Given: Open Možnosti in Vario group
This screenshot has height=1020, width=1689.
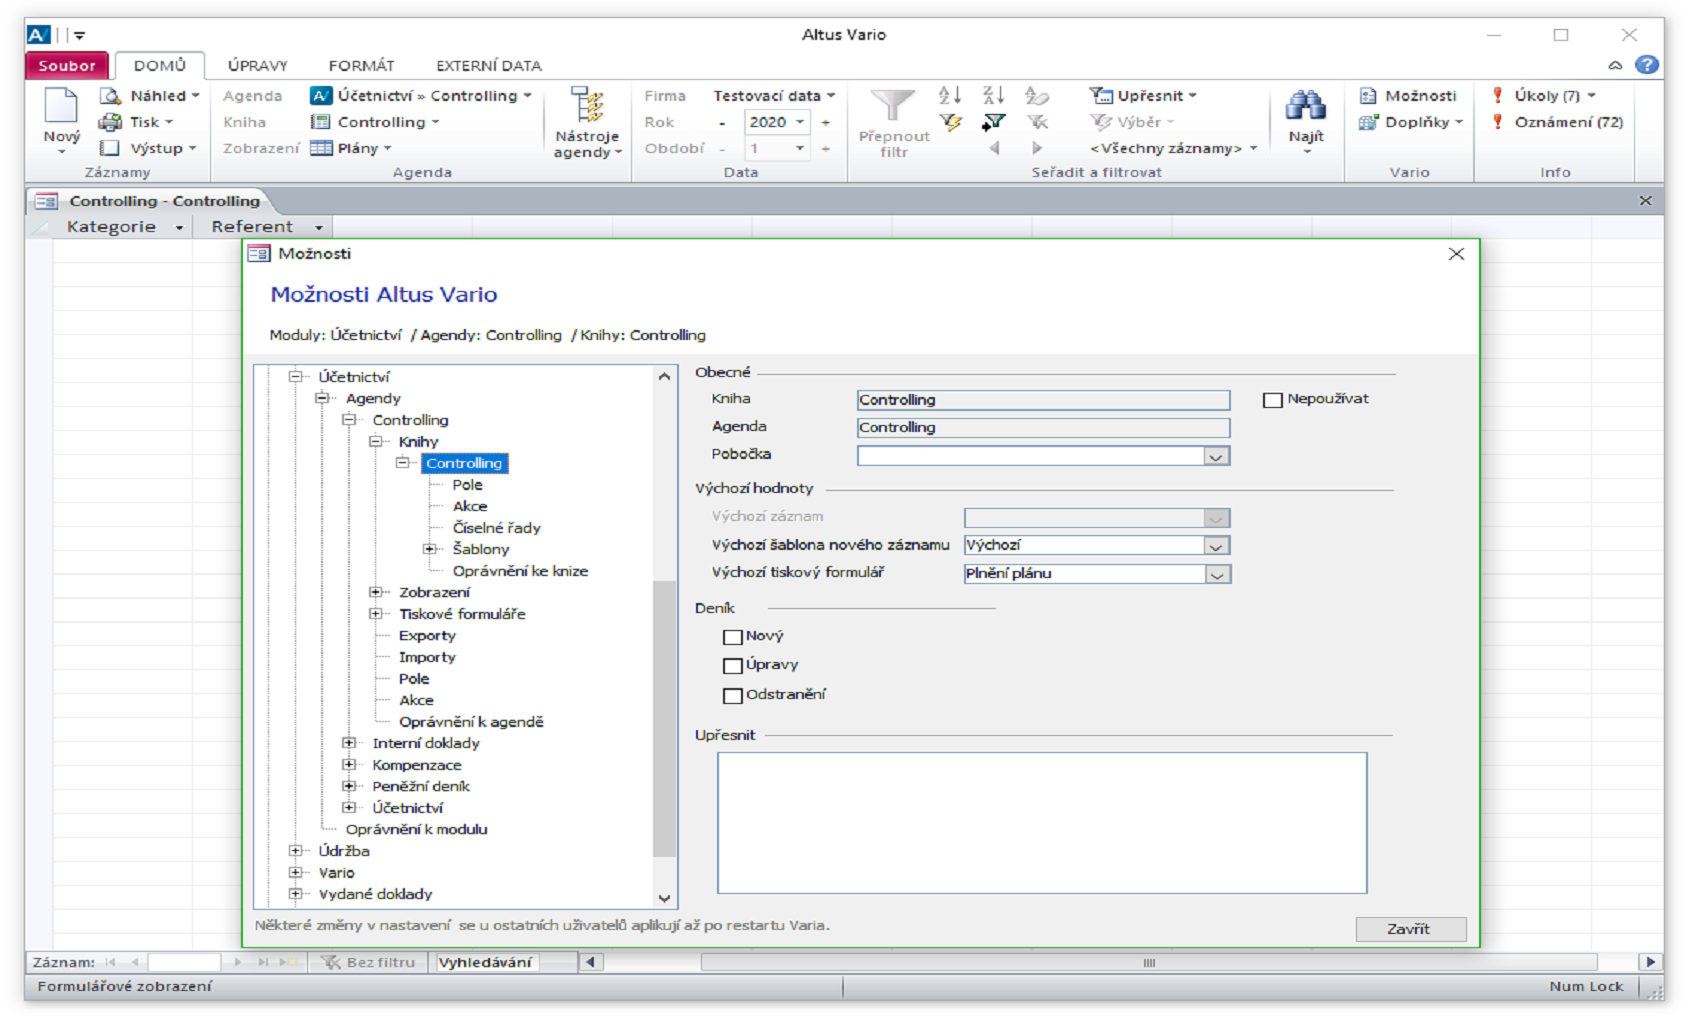Looking at the screenshot, I should (1408, 96).
